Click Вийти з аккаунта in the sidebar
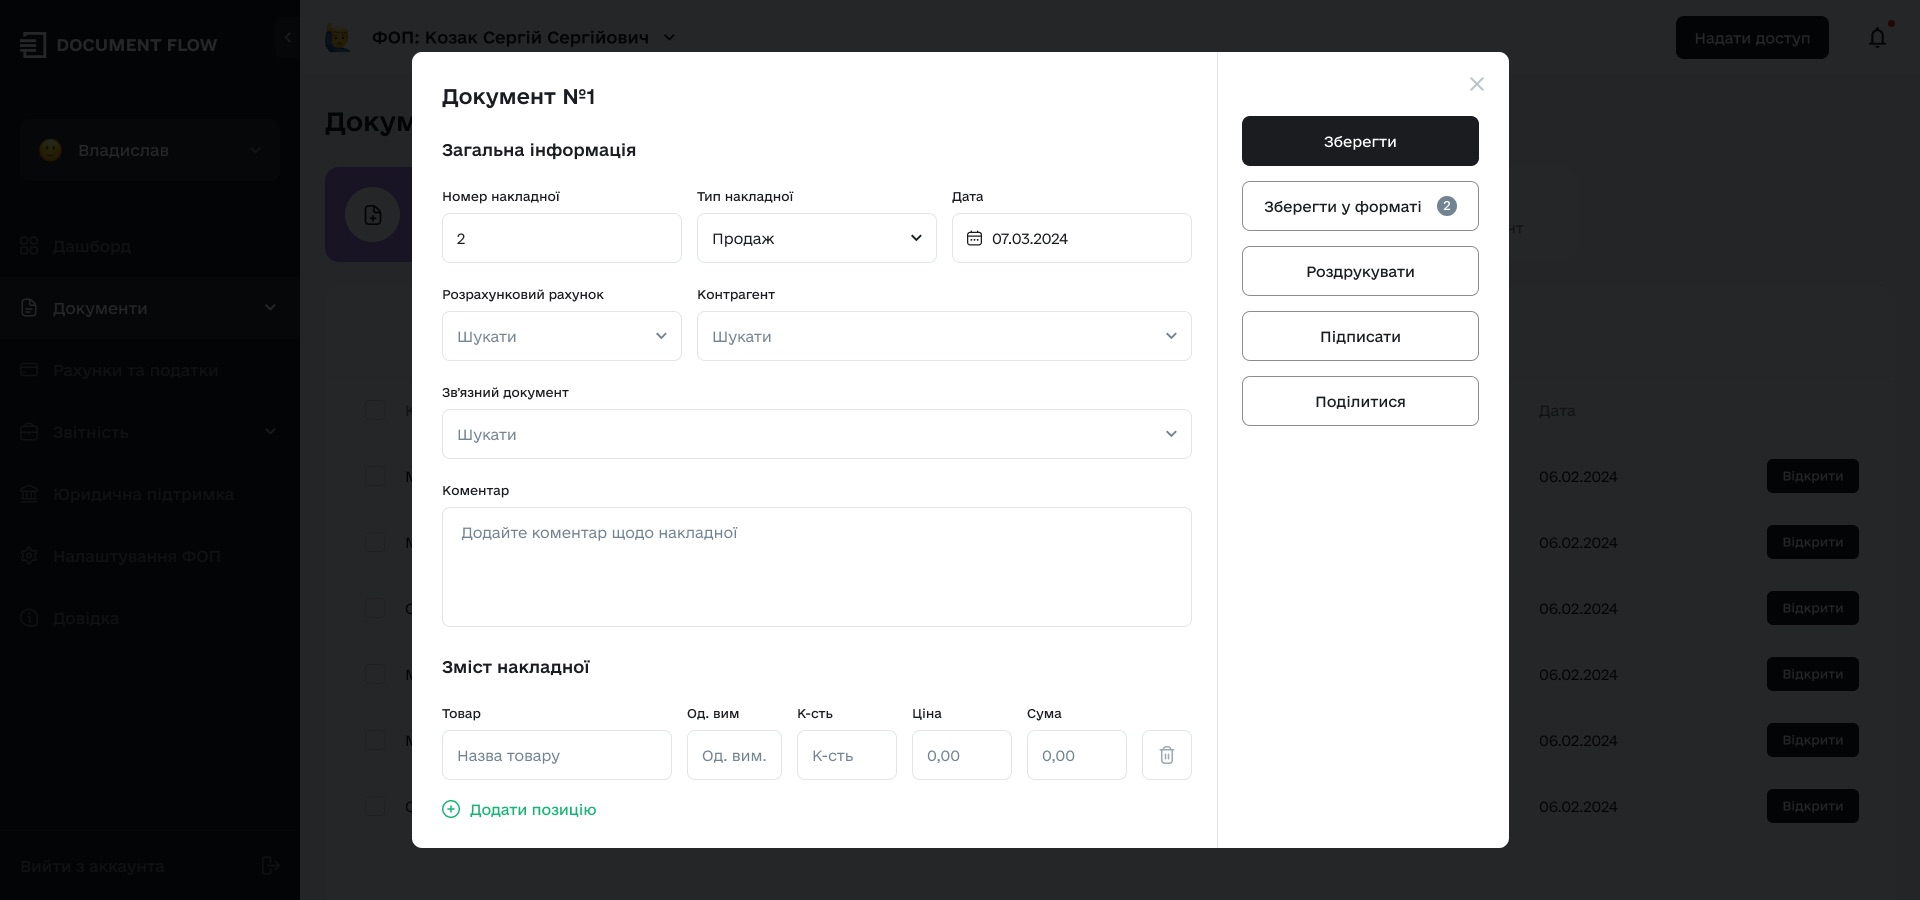Image resolution: width=1920 pixels, height=900 pixels. pos(92,866)
